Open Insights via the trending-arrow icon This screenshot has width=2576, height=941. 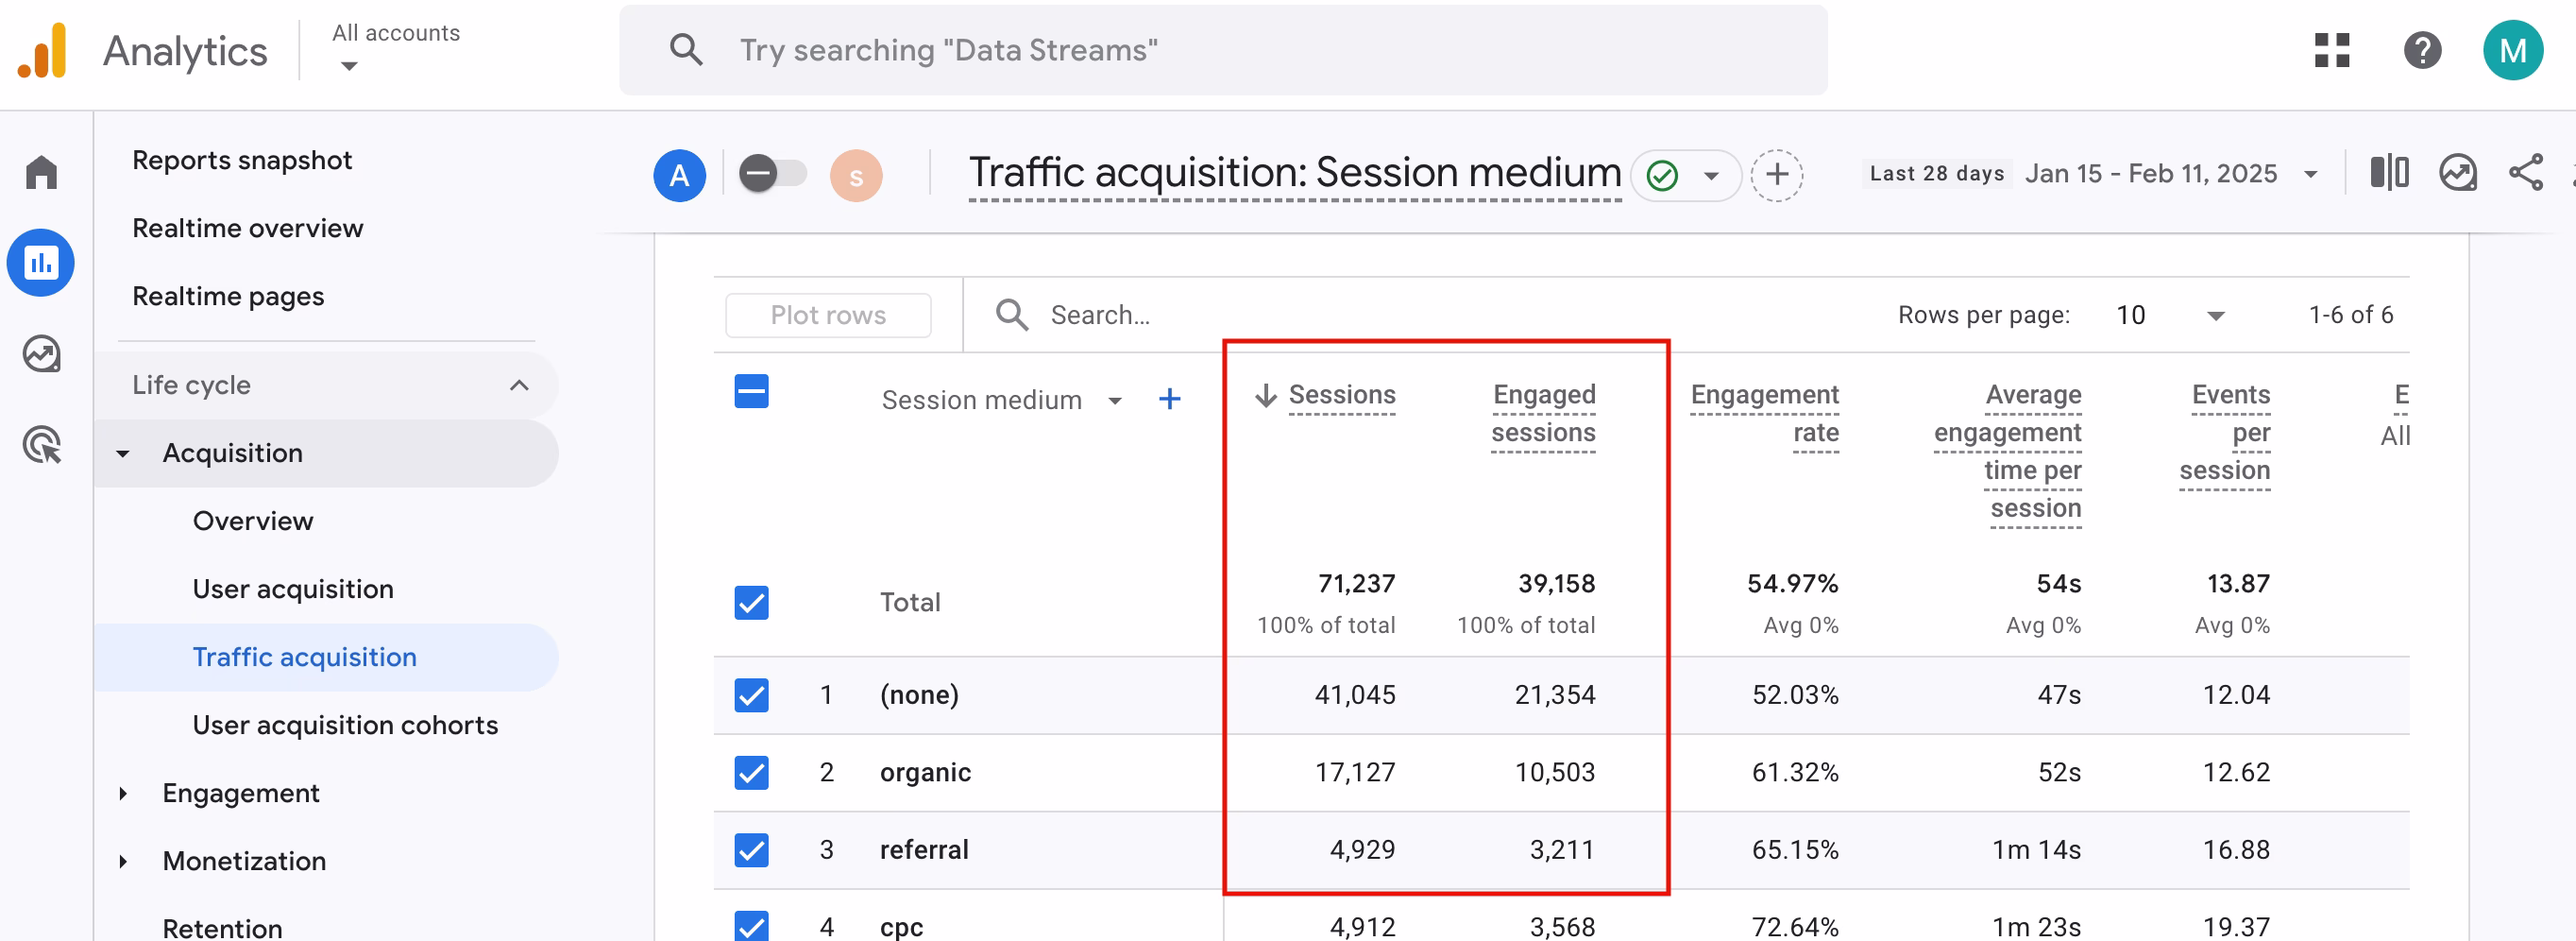2458,172
